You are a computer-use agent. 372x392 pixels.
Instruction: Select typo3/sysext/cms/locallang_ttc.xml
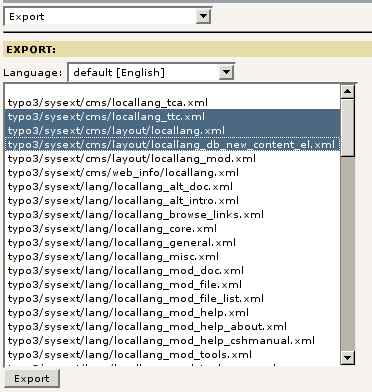pos(173,117)
